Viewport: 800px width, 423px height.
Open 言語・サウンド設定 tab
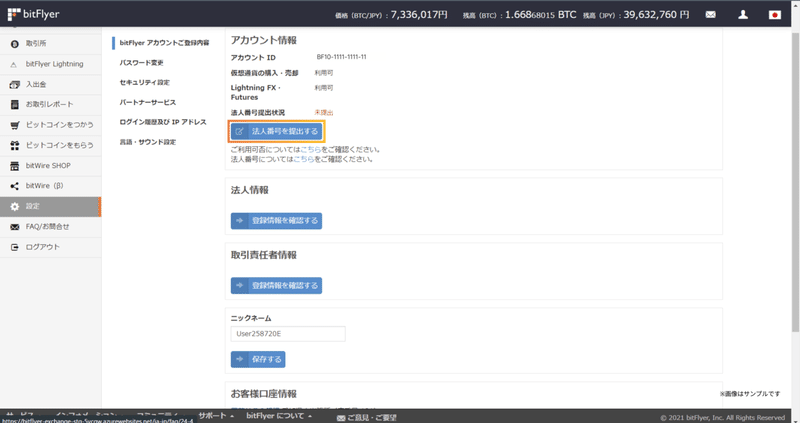coord(147,142)
